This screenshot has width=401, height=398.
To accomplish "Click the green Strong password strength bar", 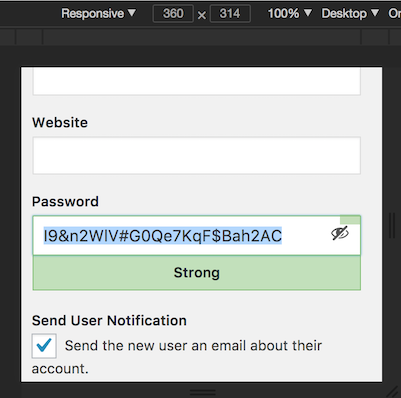I will click(196, 273).
